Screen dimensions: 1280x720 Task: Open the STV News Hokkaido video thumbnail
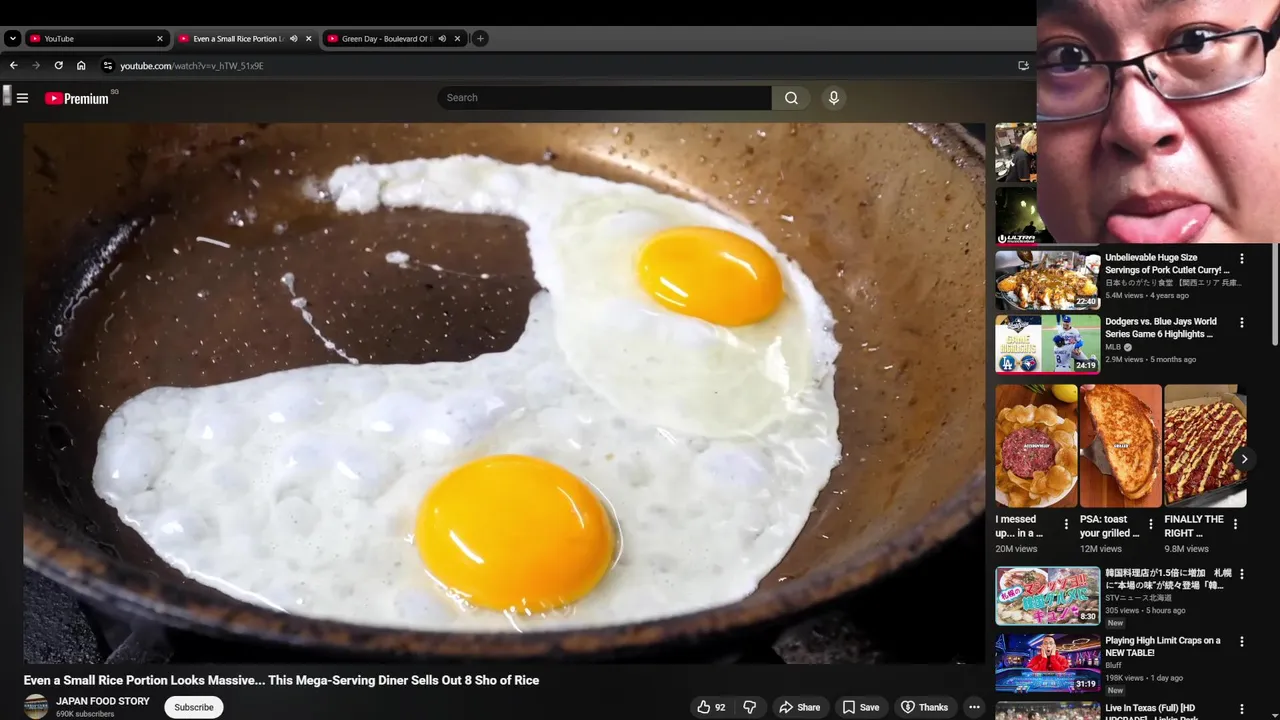pyautogui.click(x=1047, y=595)
